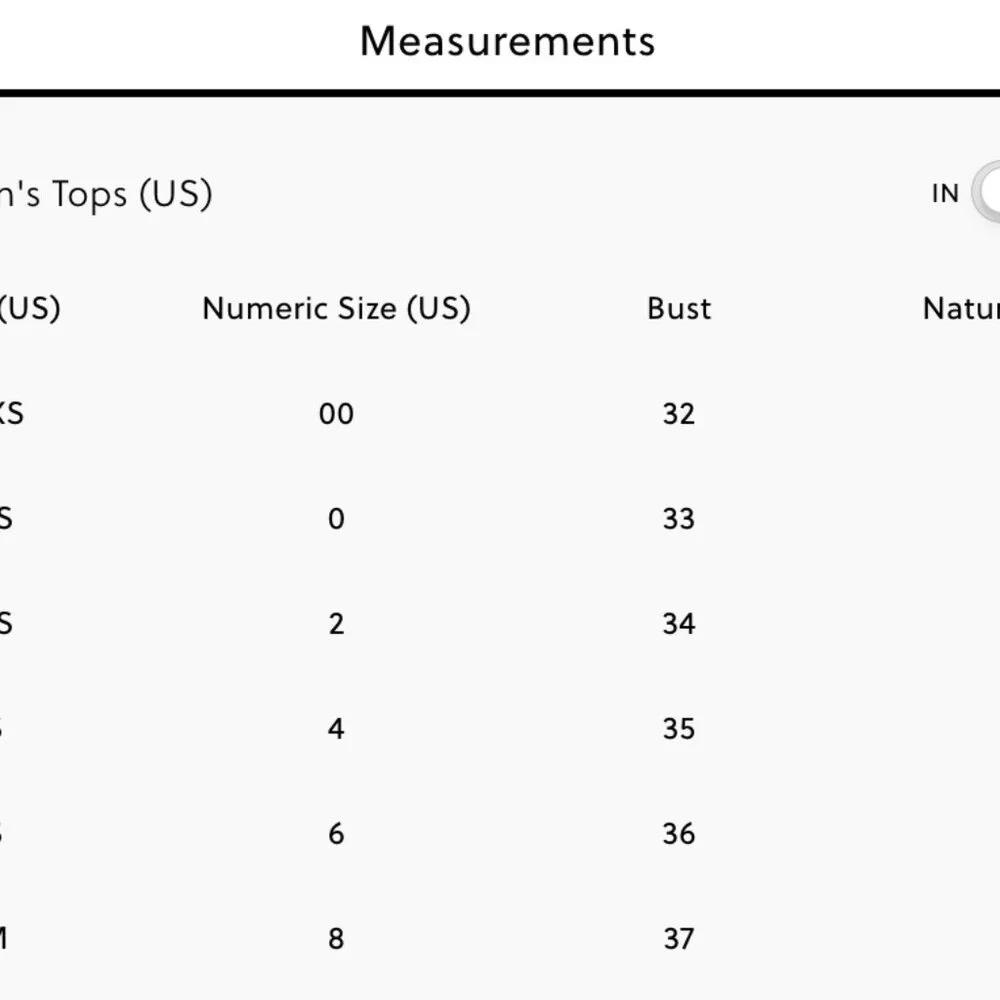The width and height of the screenshot is (1000, 1000).
Task: Click bust measurement 34
Action: 678,624
